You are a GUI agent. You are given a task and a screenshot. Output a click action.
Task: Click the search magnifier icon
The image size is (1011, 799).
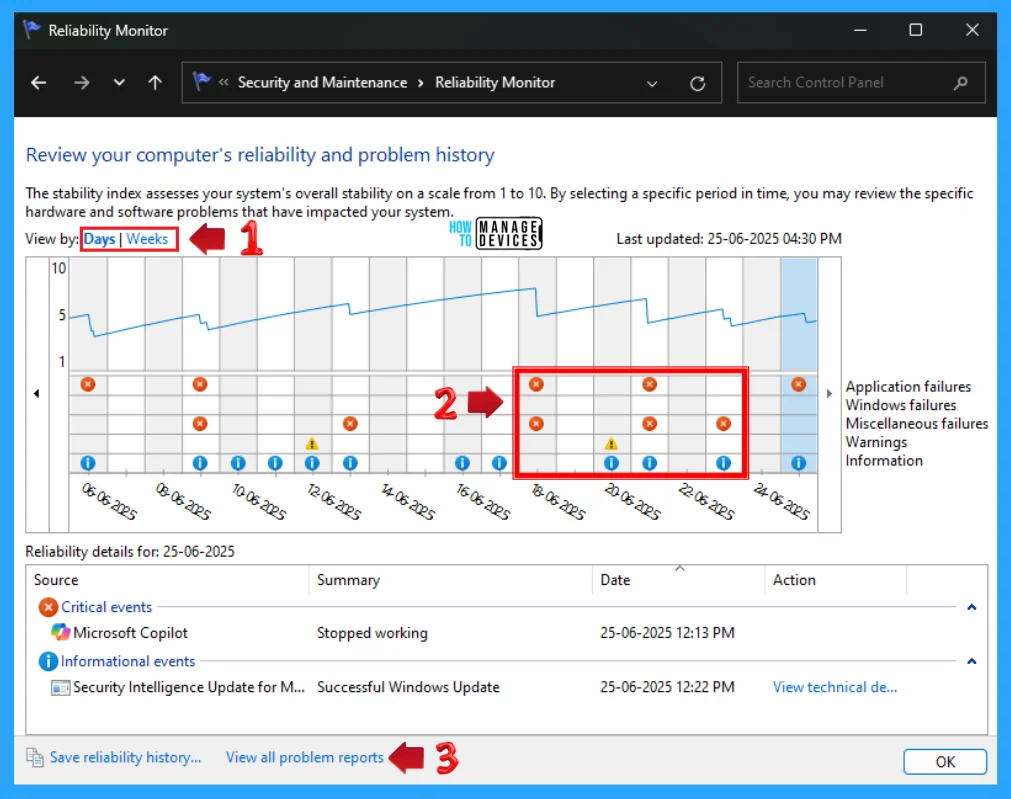(961, 83)
